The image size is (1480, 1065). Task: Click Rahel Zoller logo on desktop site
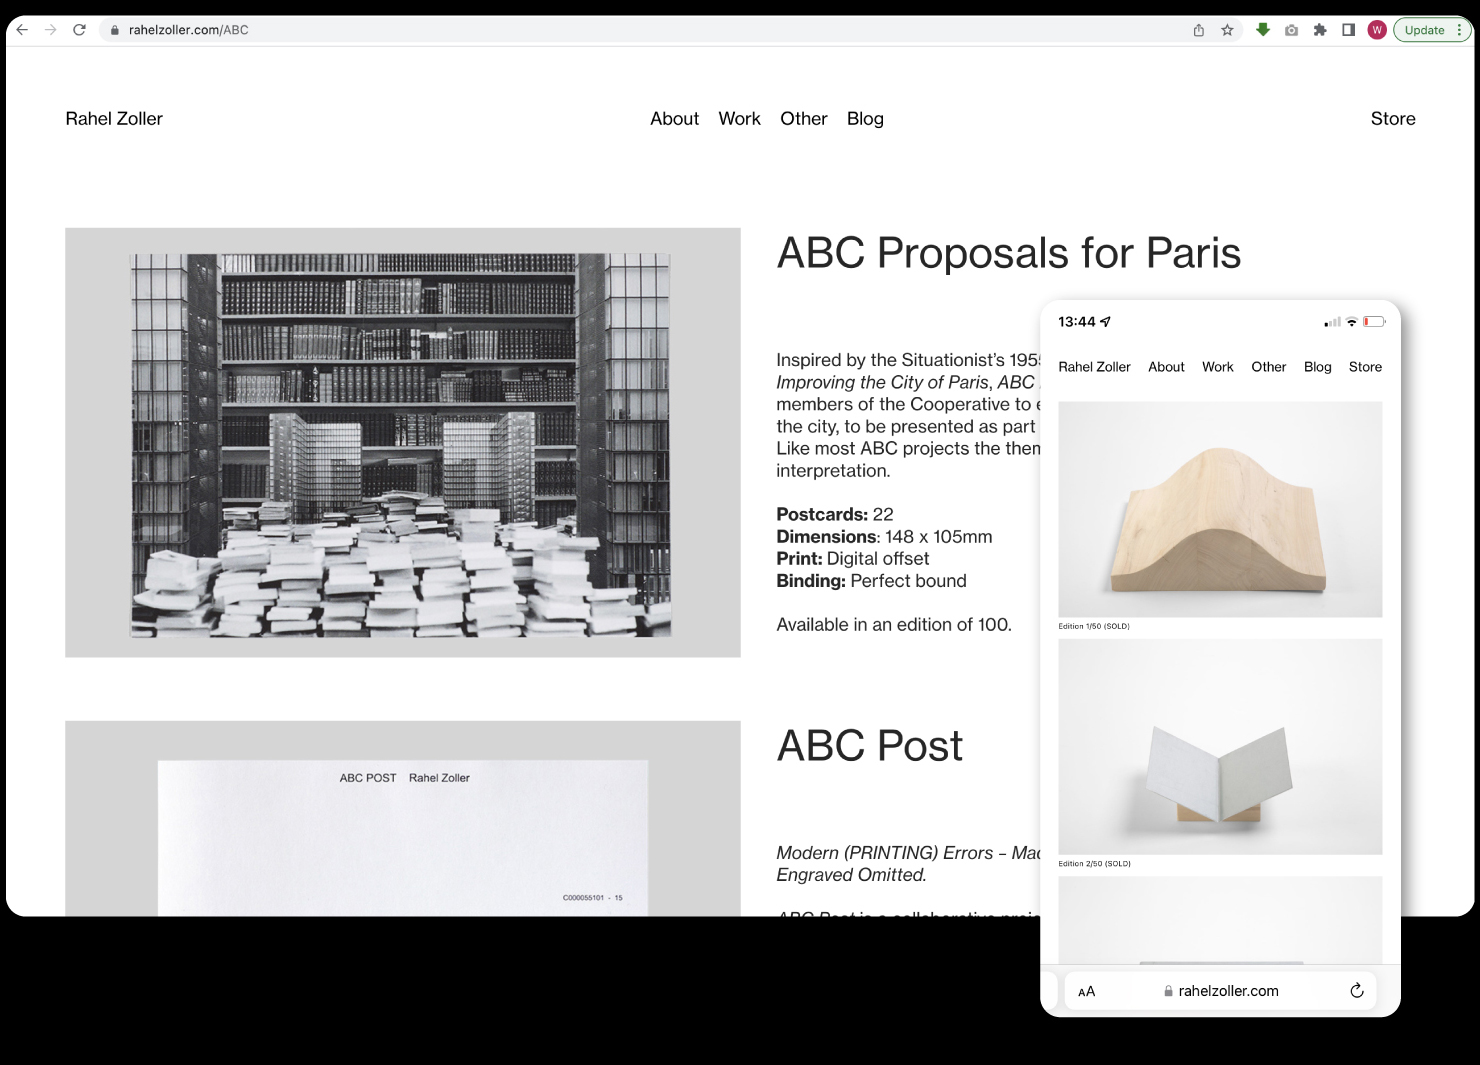click(114, 119)
